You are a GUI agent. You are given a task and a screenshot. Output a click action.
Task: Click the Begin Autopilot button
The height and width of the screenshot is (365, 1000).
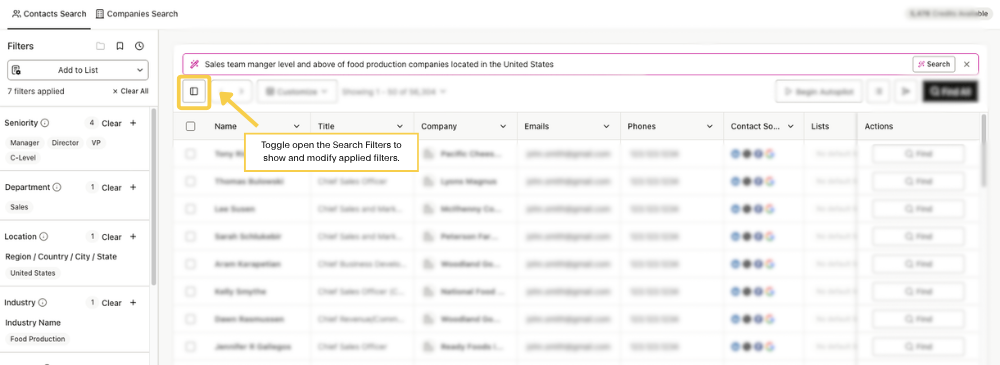pos(819,92)
